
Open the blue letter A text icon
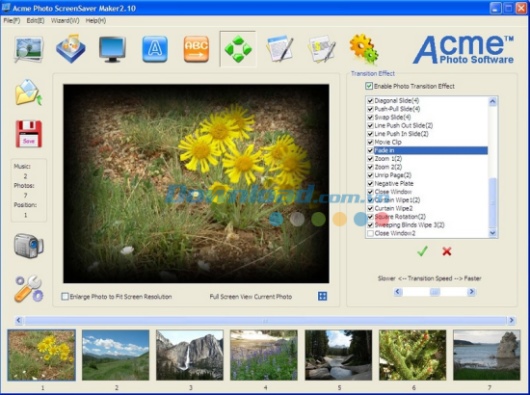click(154, 49)
